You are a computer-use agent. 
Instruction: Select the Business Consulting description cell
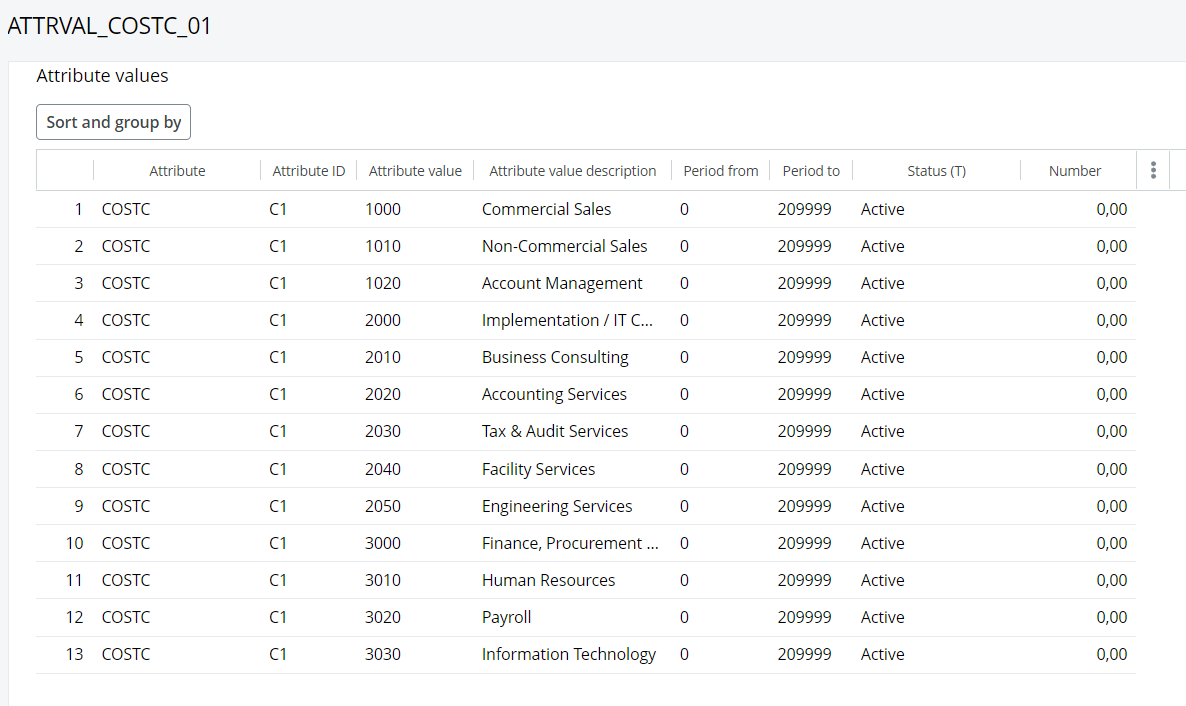point(555,357)
